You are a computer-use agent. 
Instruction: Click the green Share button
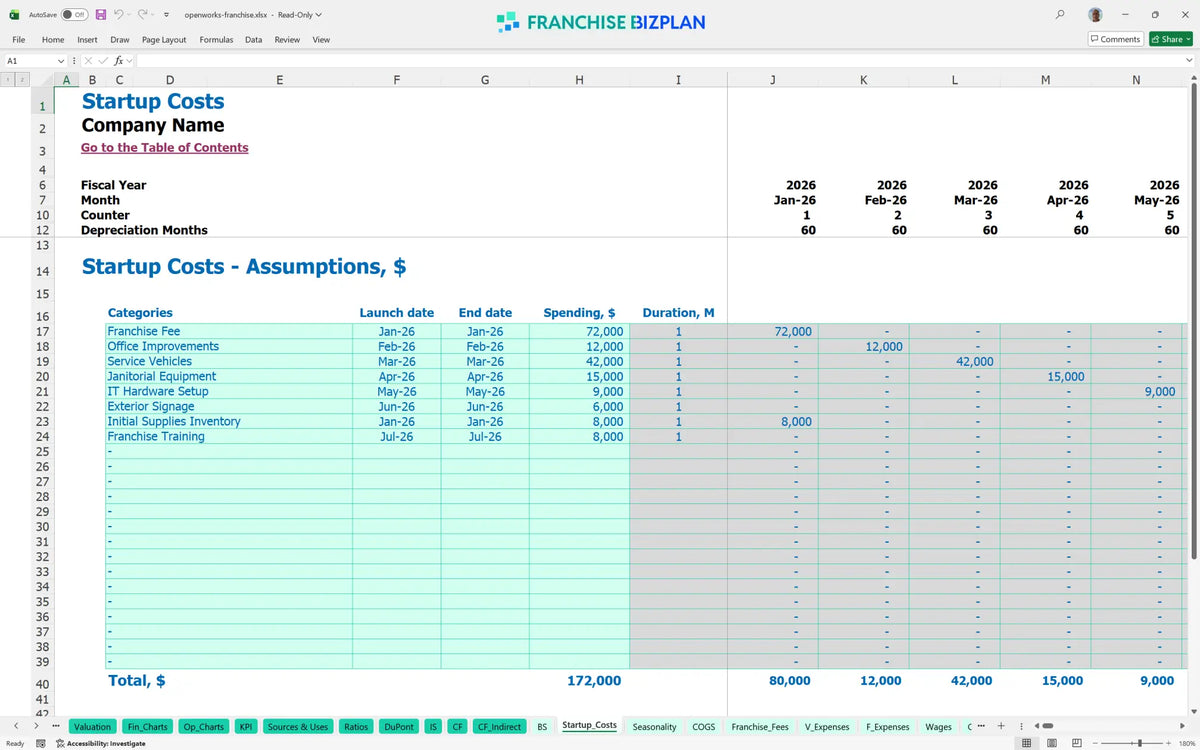pyautogui.click(x=1170, y=39)
